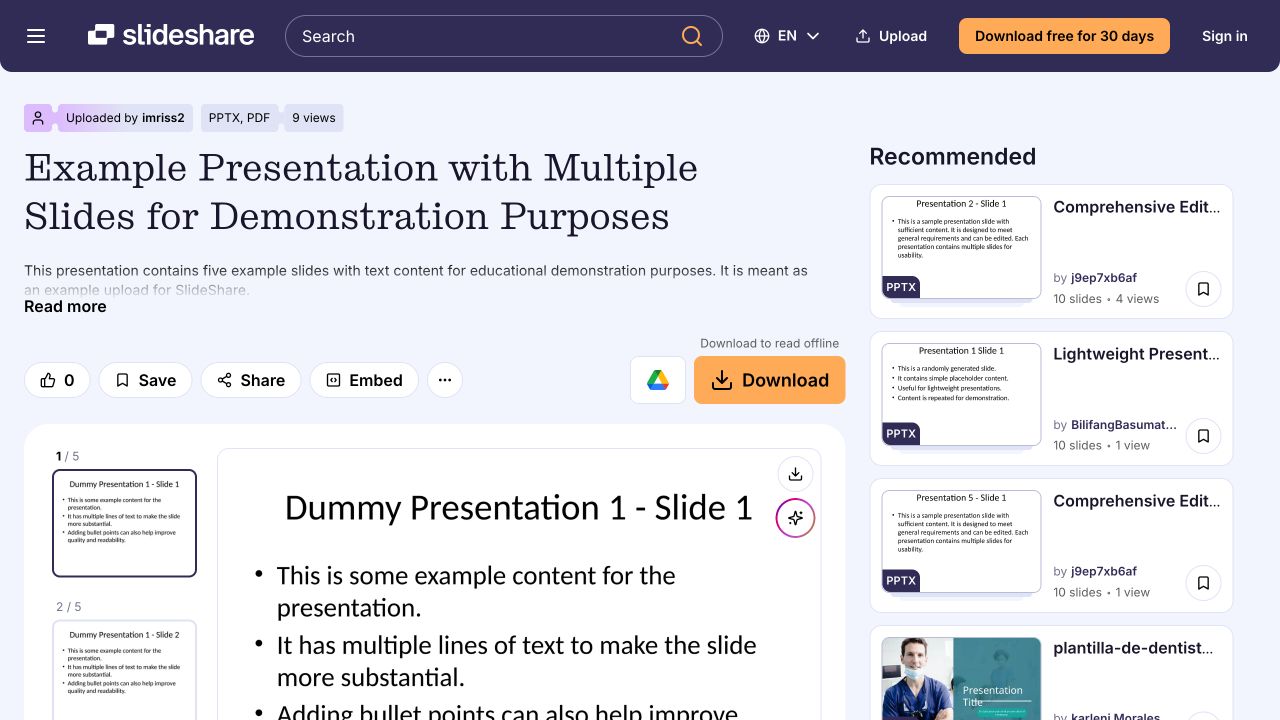Save the presentation using Save button

tap(145, 380)
